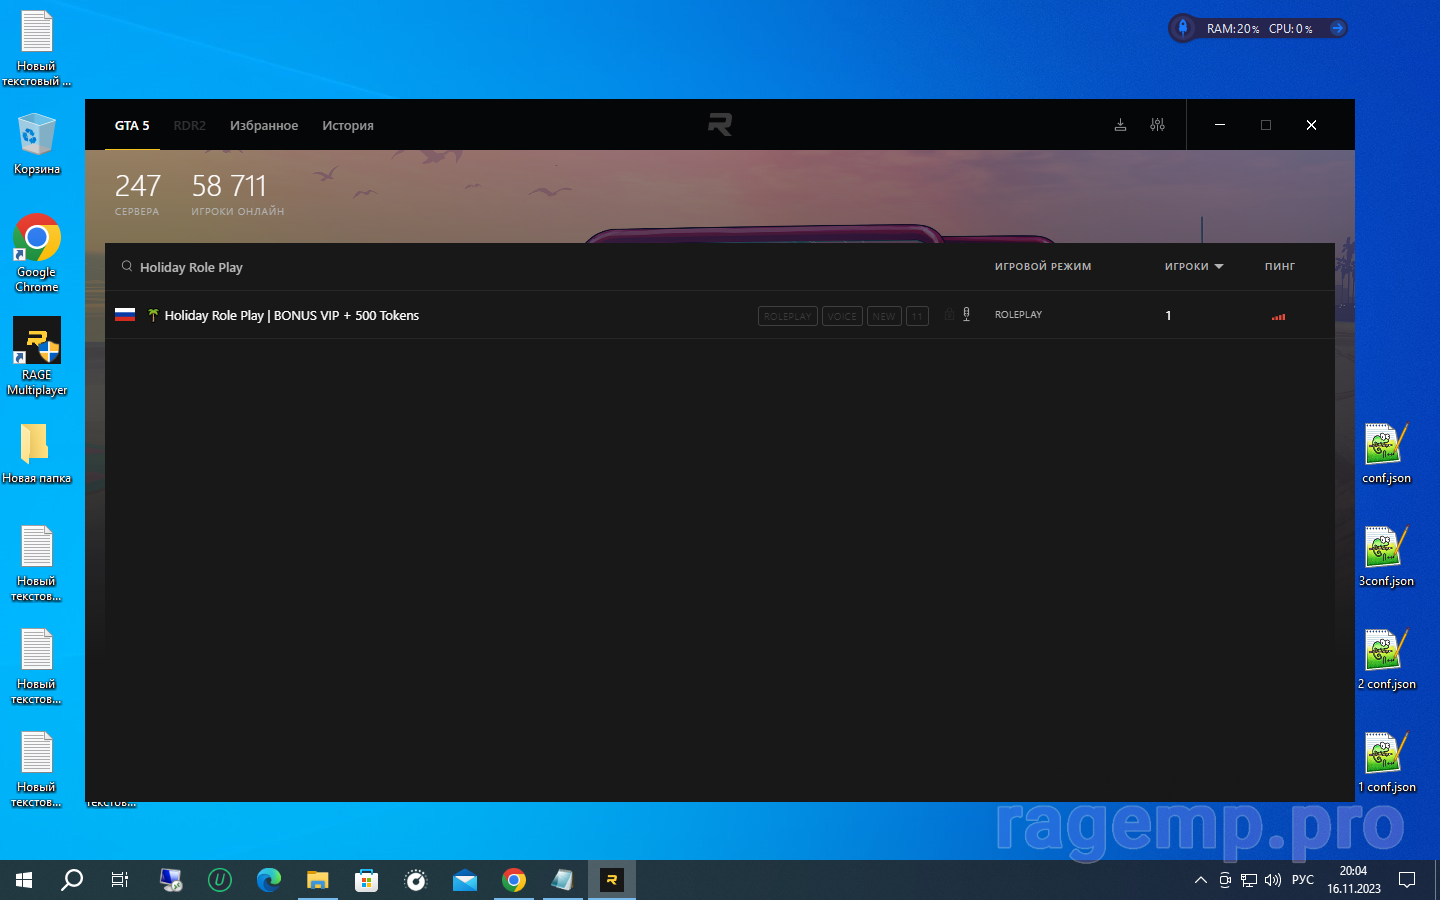Open Task View on taskbar
The height and width of the screenshot is (900, 1440).
tap(120, 880)
